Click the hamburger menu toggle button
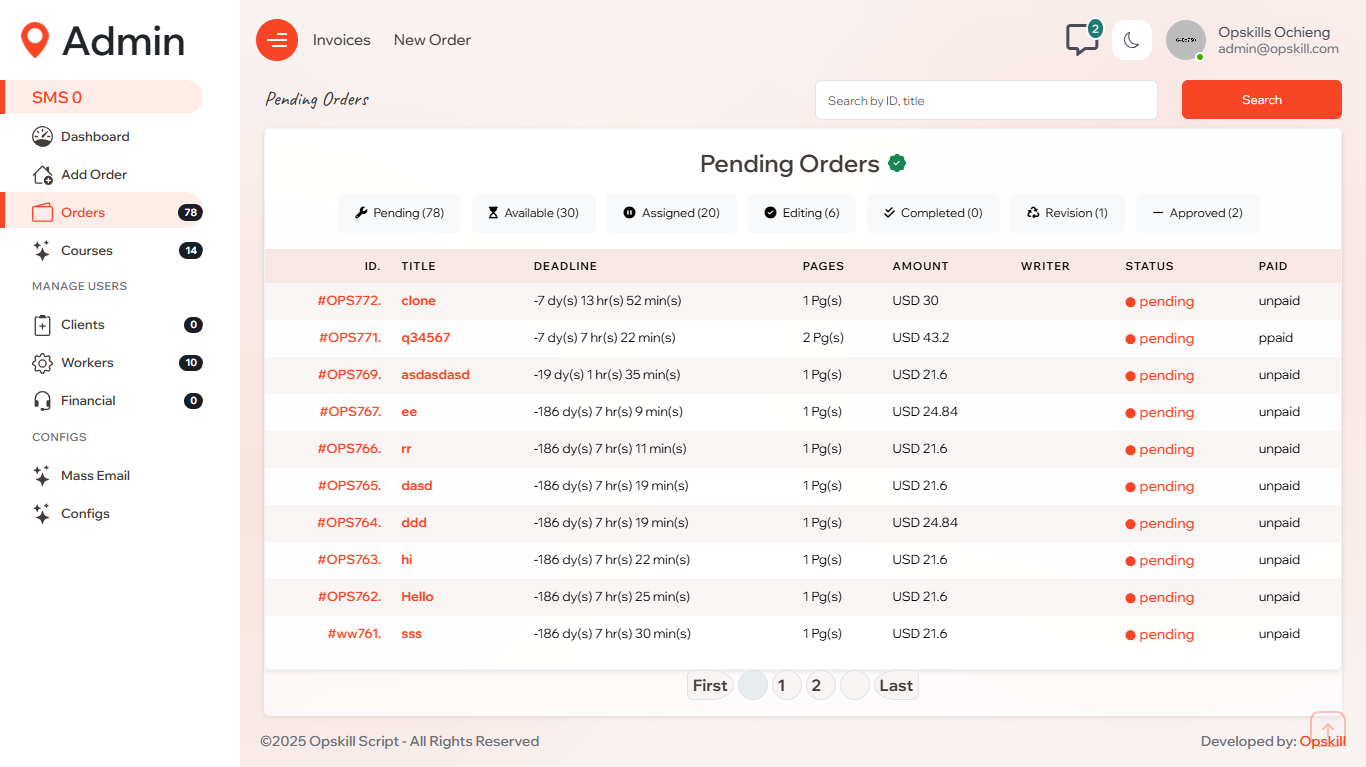1366x767 pixels. pos(277,40)
